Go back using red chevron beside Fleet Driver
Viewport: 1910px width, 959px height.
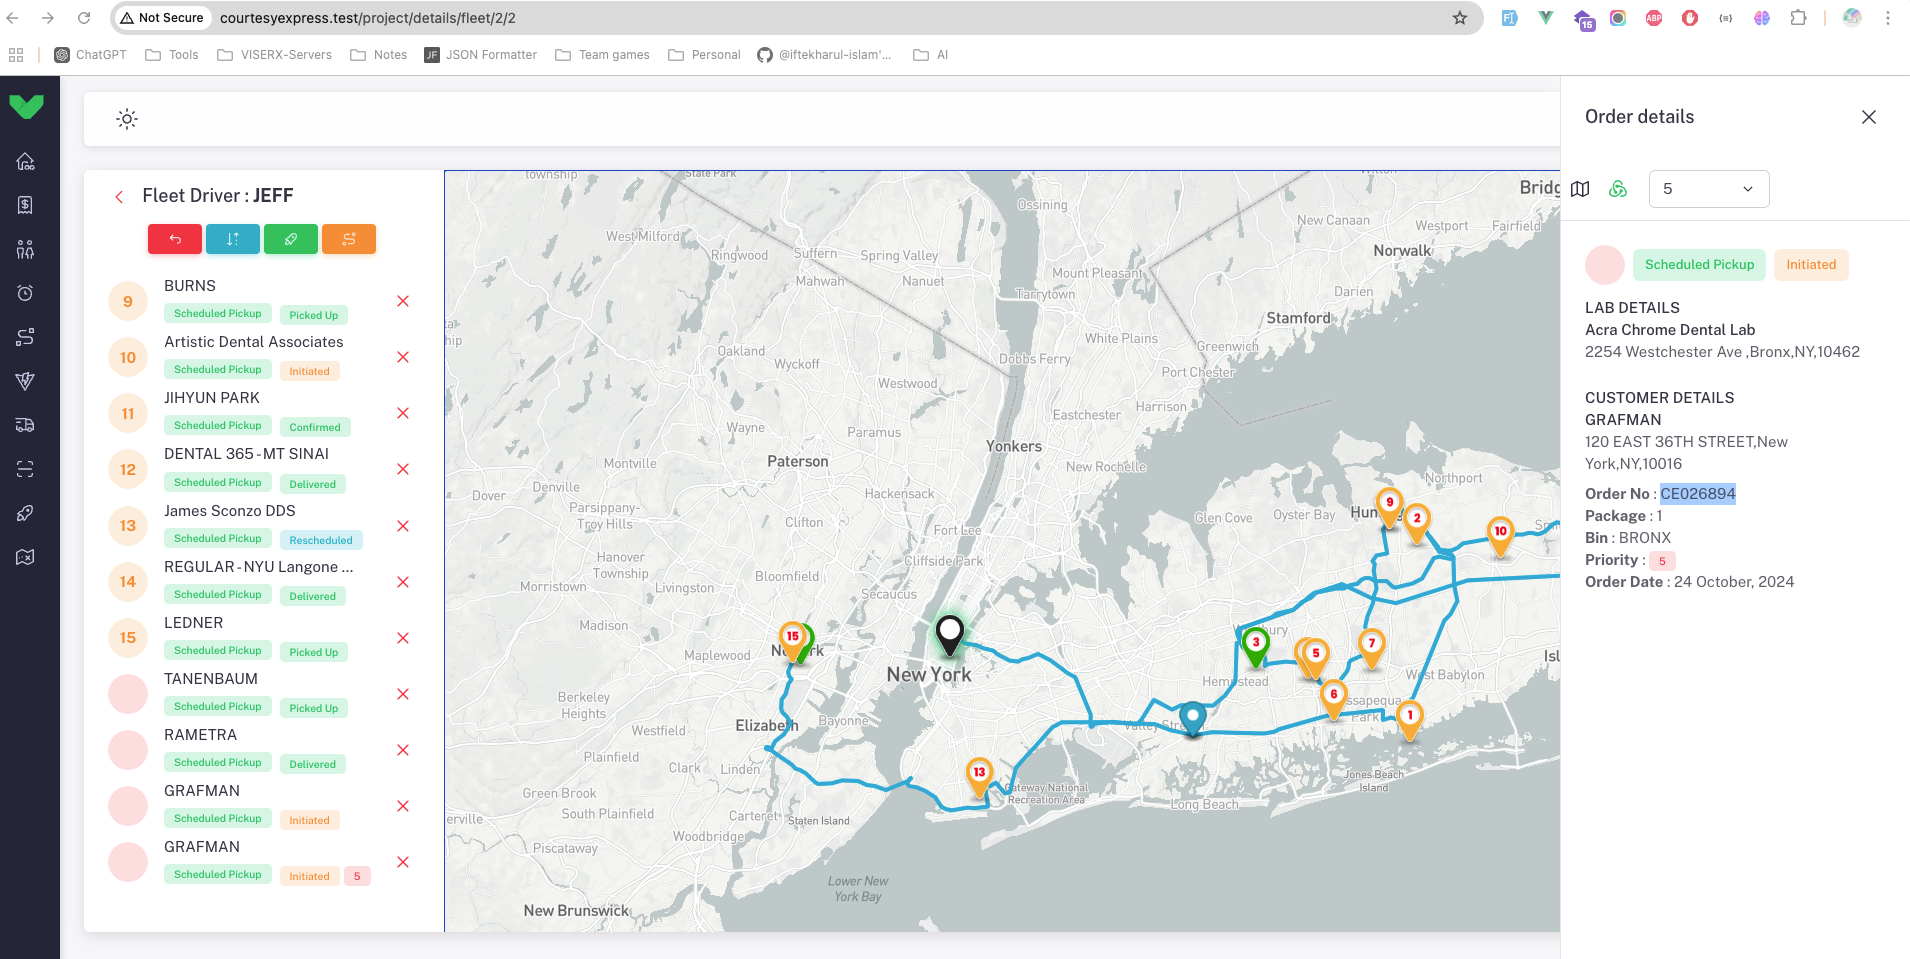point(119,197)
